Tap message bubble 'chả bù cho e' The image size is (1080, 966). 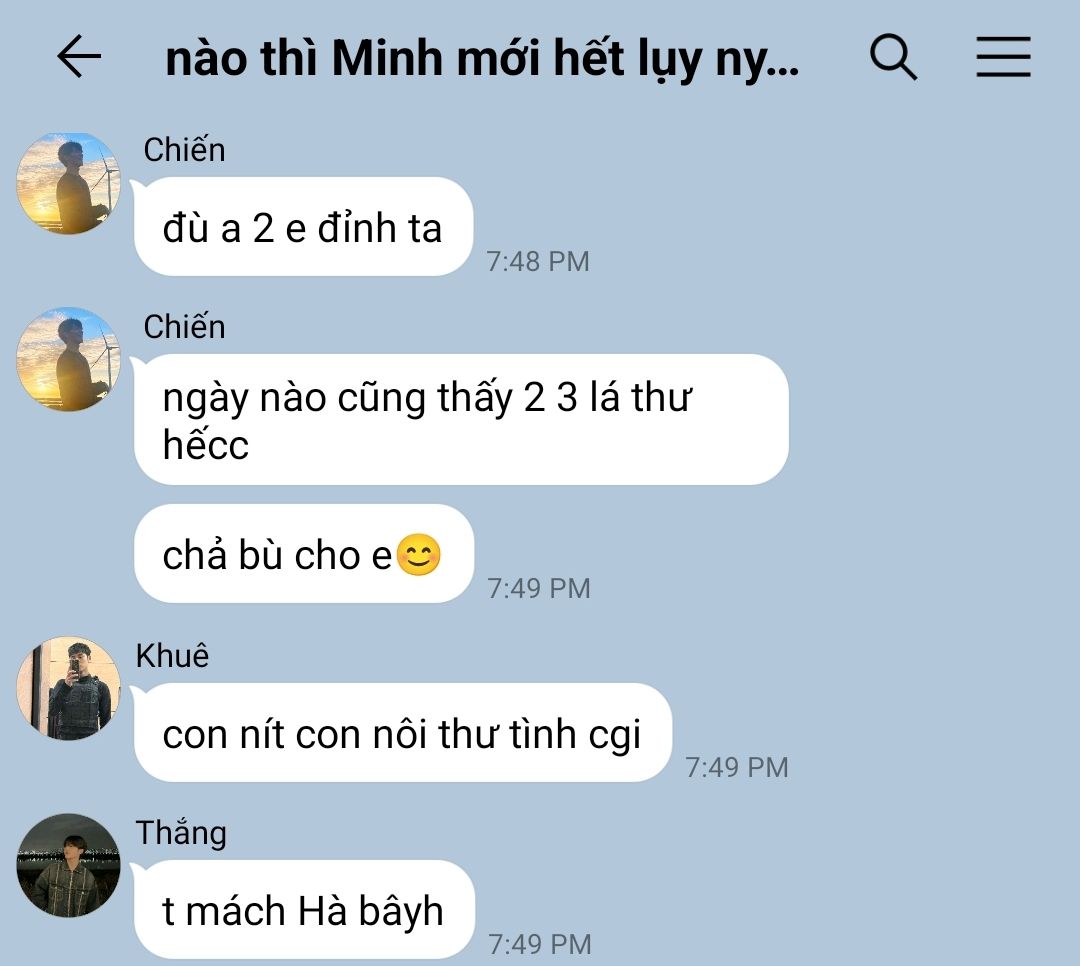click(x=304, y=553)
